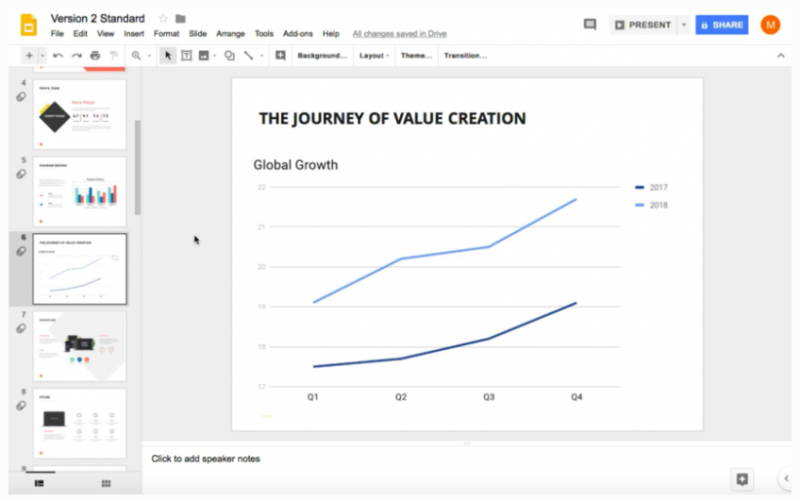
Task: Open the Insert menu
Action: (x=133, y=34)
